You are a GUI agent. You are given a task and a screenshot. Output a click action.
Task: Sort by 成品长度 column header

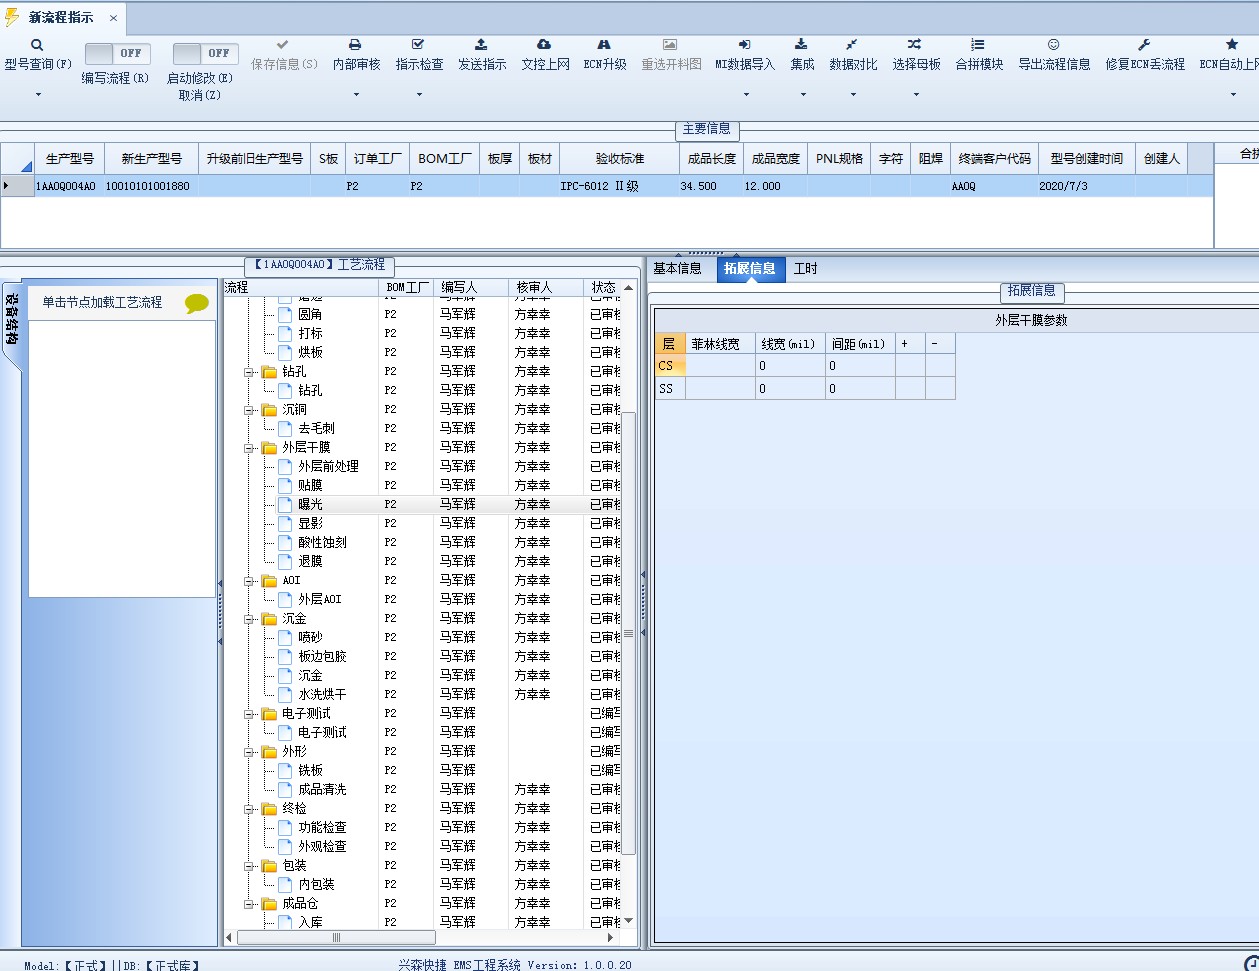click(712, 159)
